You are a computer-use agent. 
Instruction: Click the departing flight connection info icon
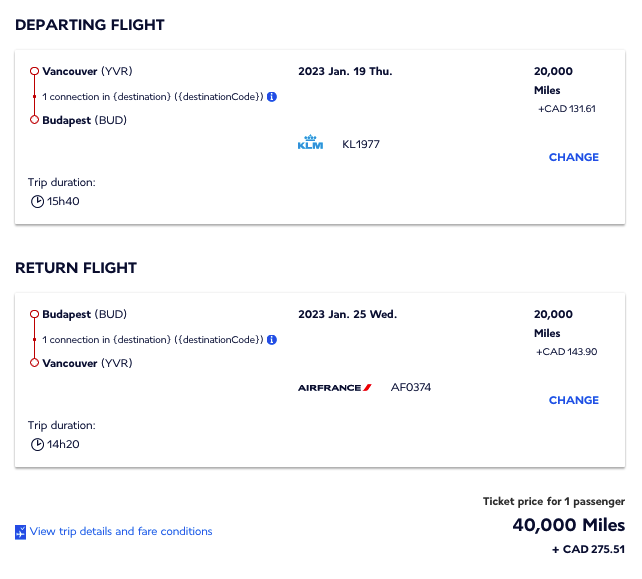click(x=272, y=97)
